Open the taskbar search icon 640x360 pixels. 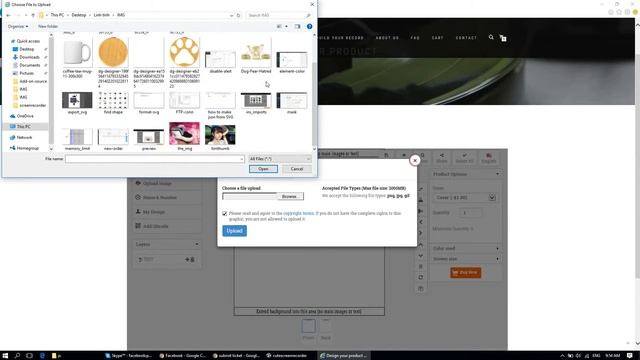point(17,356)
